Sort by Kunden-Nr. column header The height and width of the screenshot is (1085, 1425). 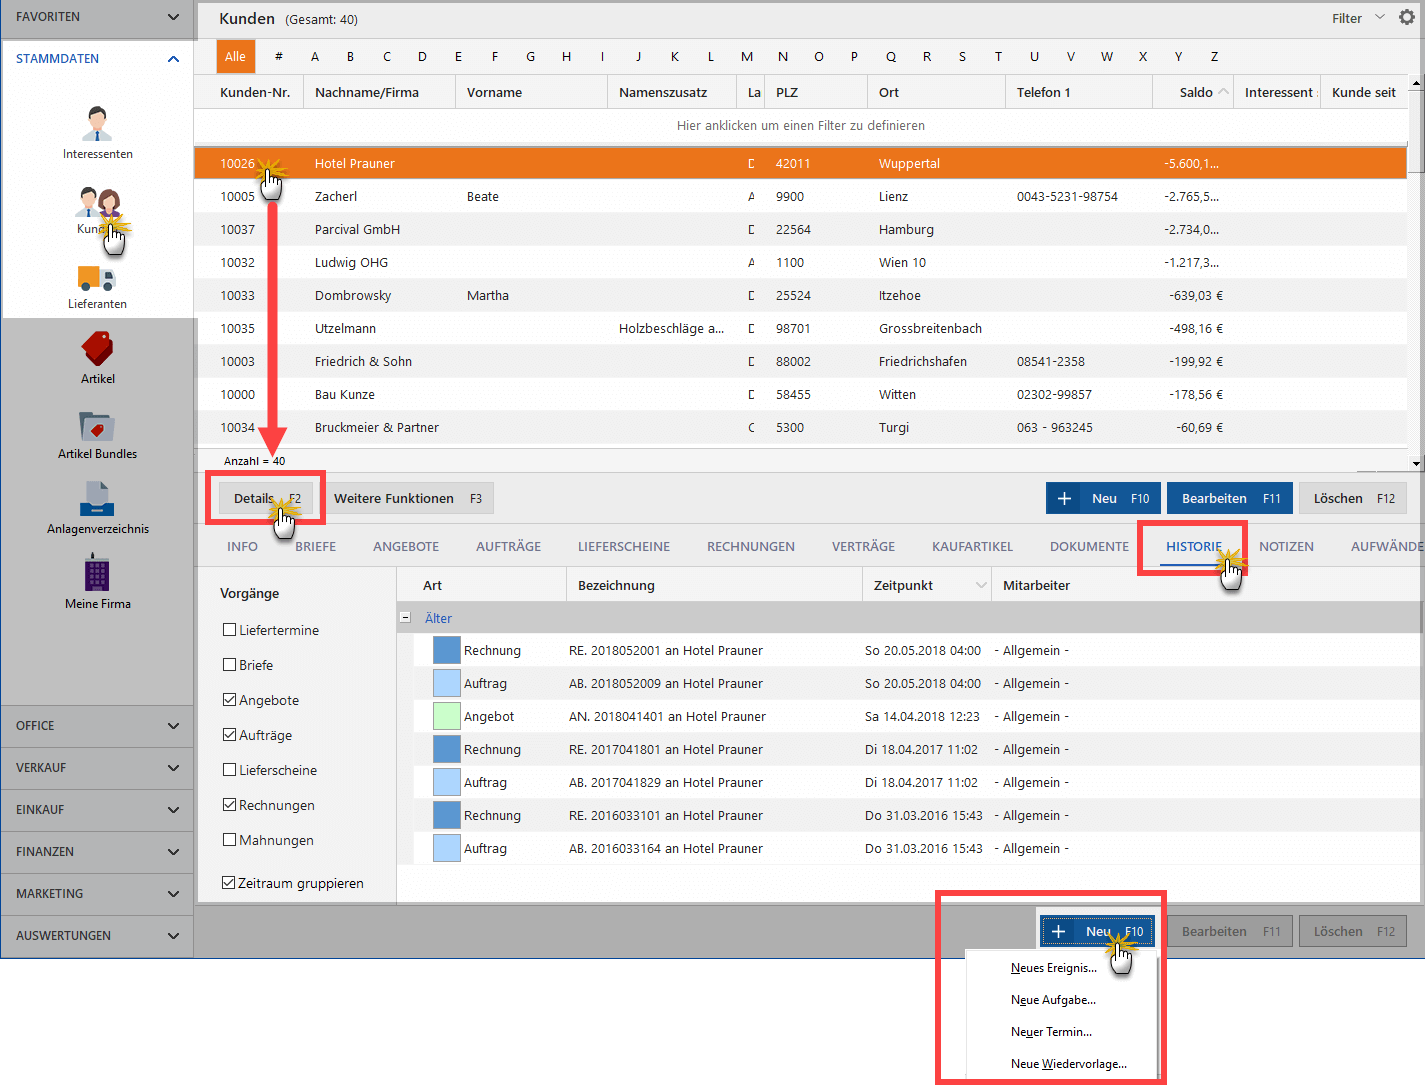click(255, 92)
